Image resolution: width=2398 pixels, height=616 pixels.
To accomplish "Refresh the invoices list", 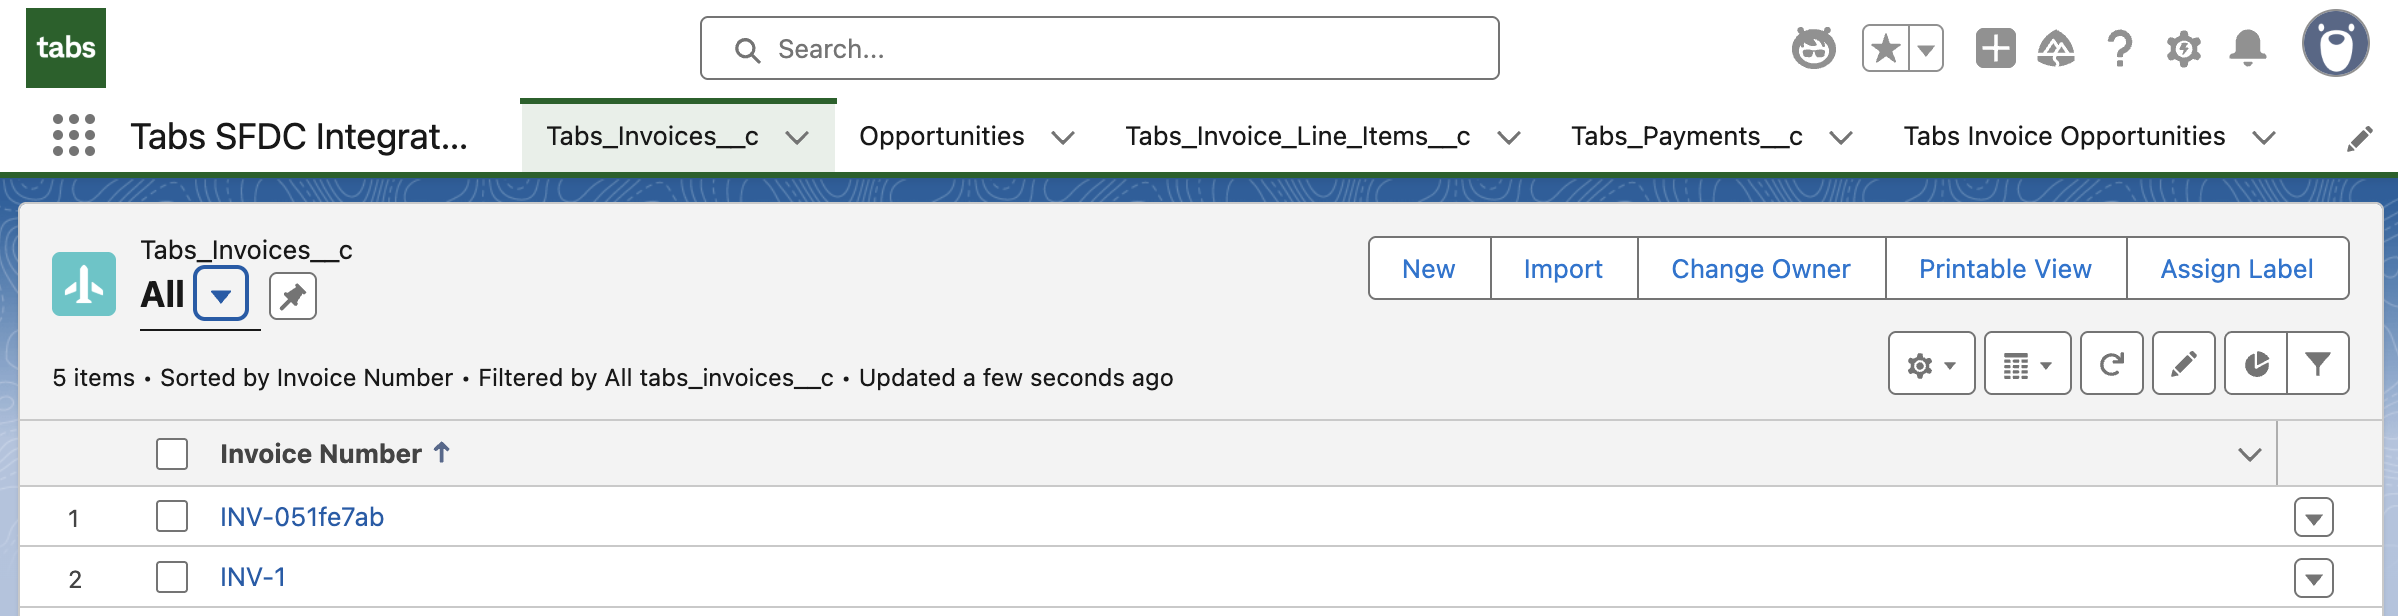I will 2111,364.
